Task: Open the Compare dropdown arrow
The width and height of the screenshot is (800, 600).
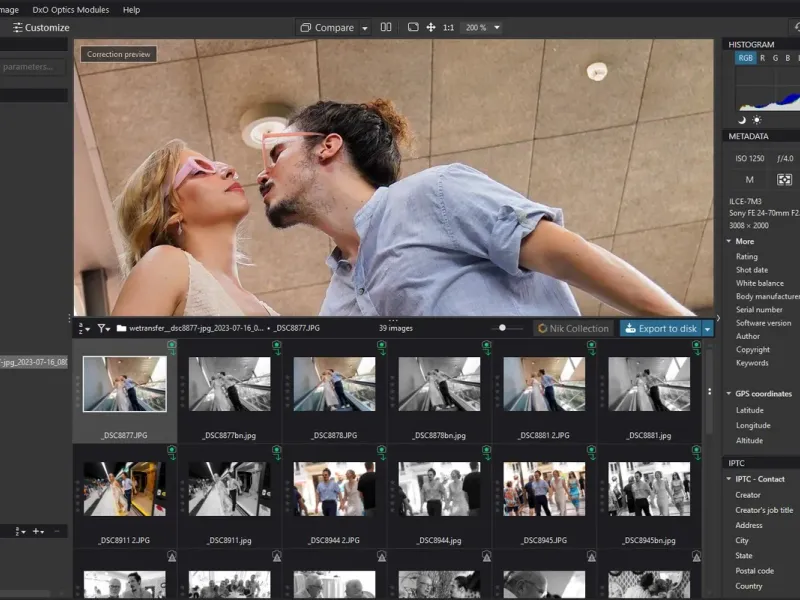Action: (x=364, y=28)
